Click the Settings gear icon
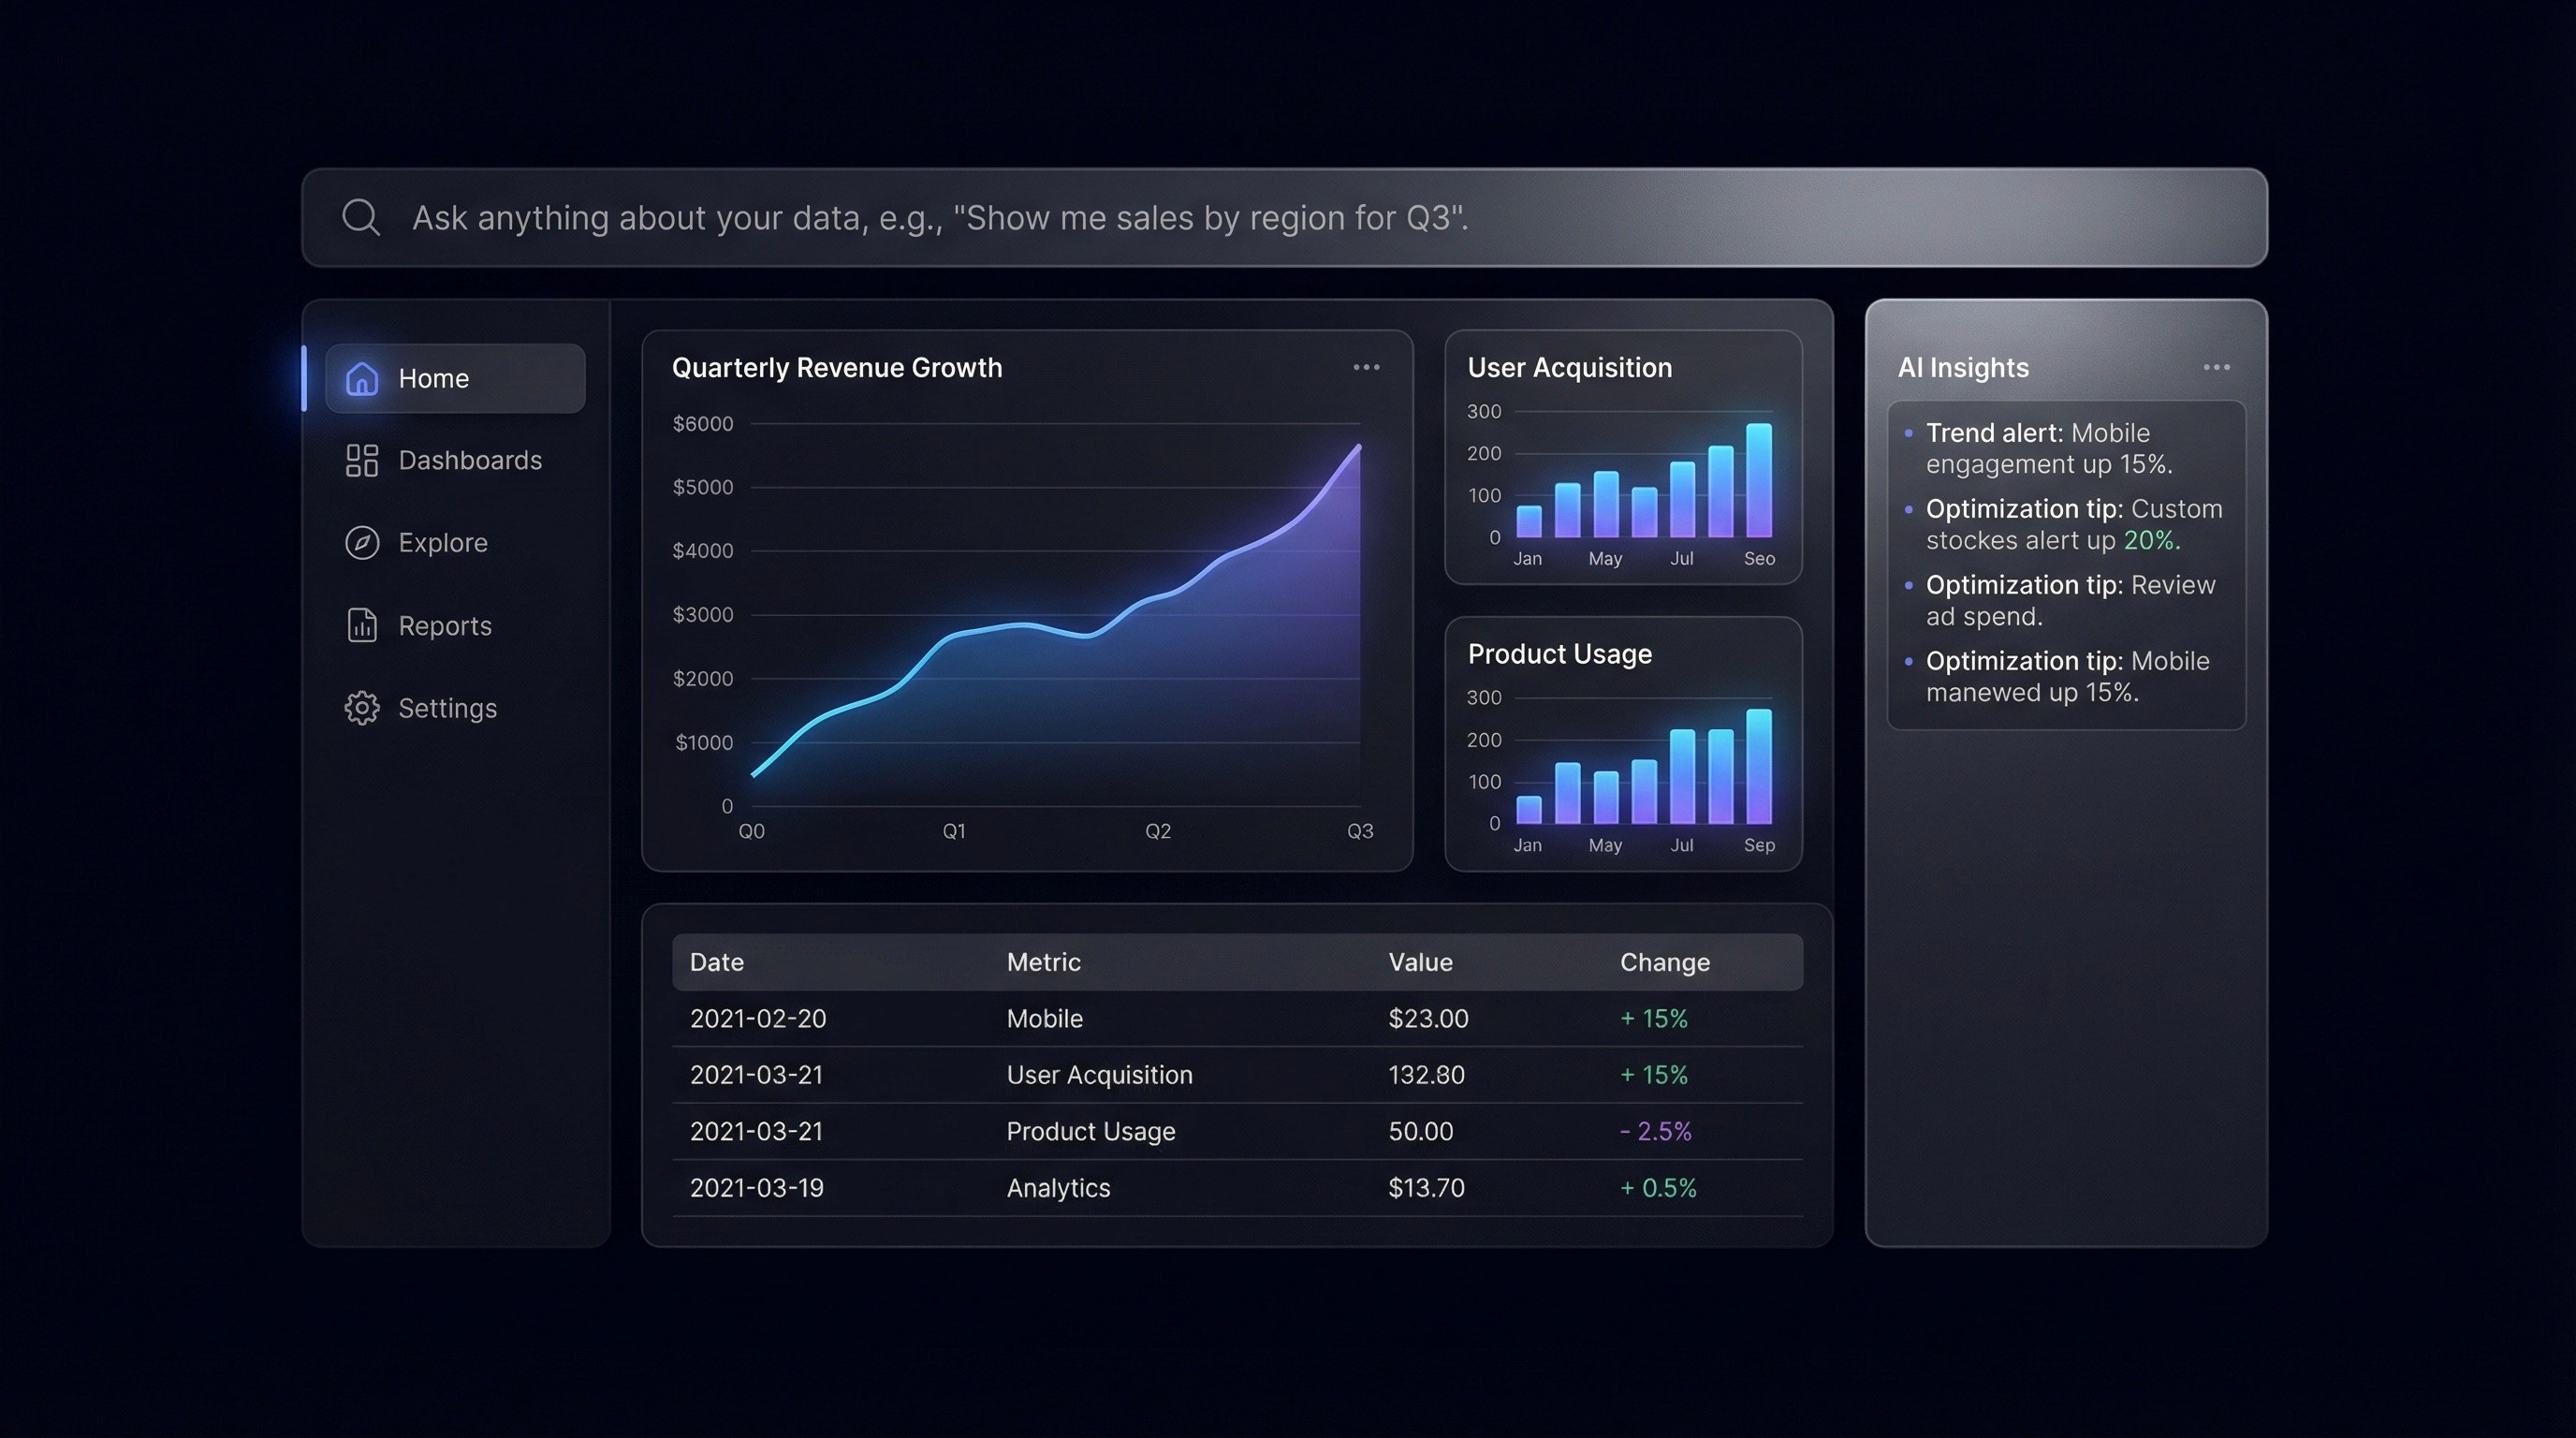The height and width of the screenshot is (1438, 2576). pos(361,708)
